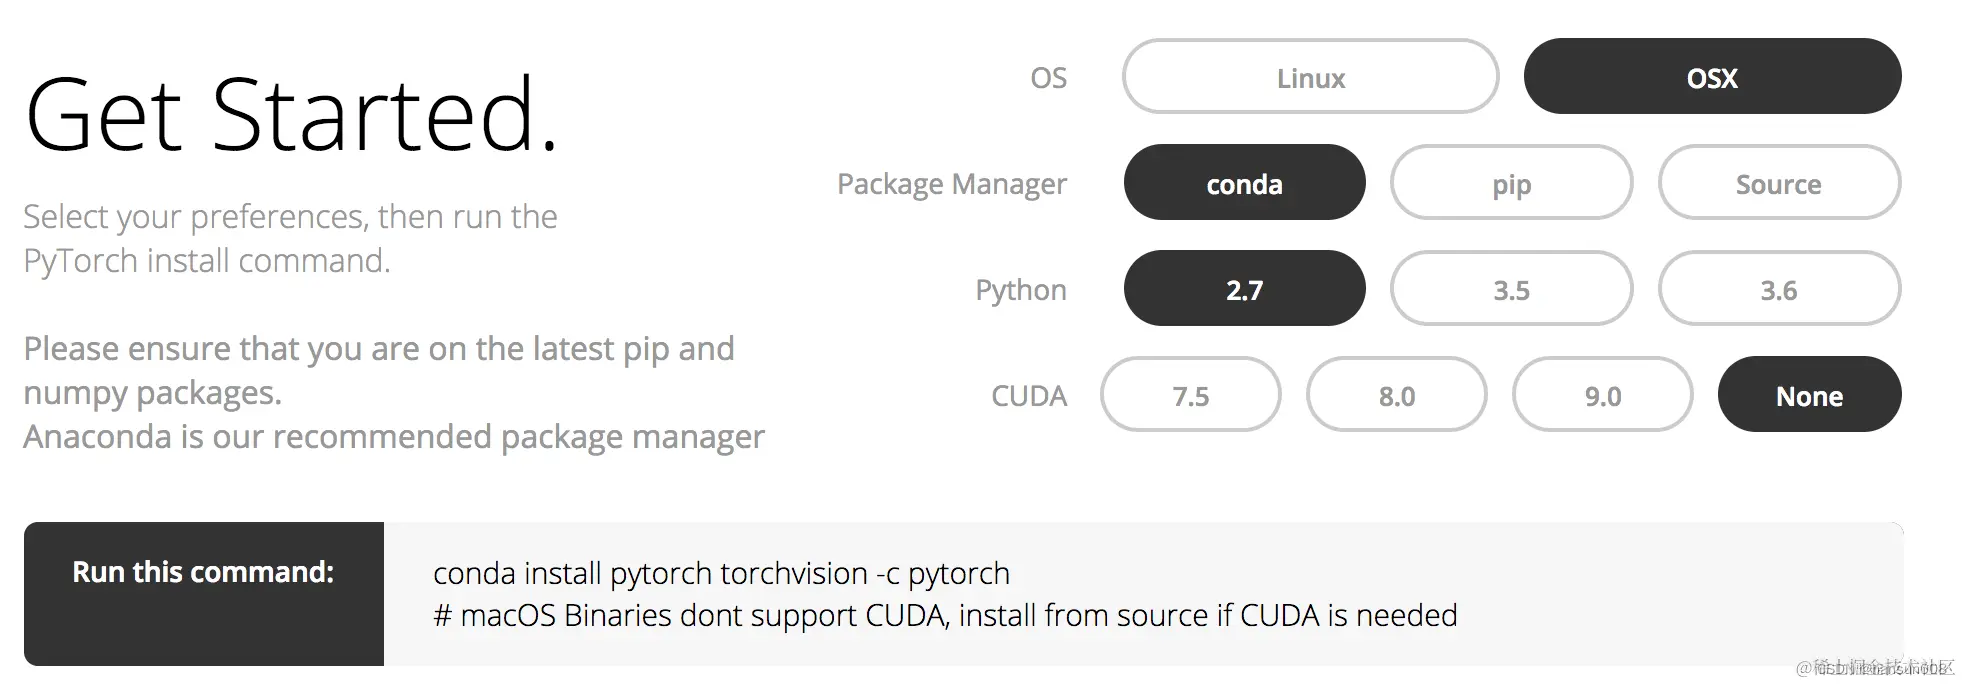Click the macOS Binaries comment line
1962x684 pixels.
(945, 615)
